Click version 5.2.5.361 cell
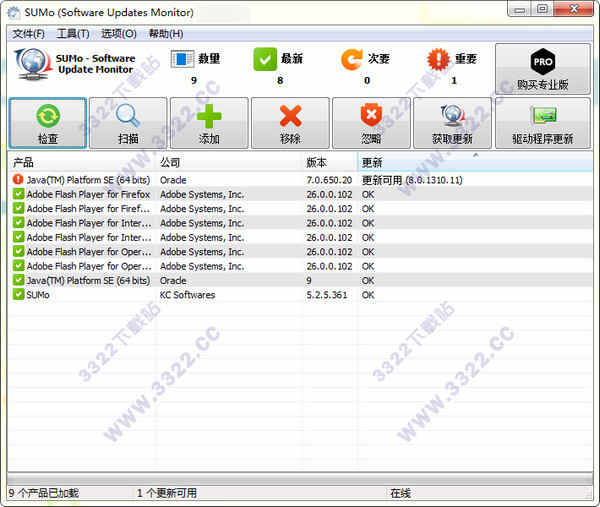 327,295
